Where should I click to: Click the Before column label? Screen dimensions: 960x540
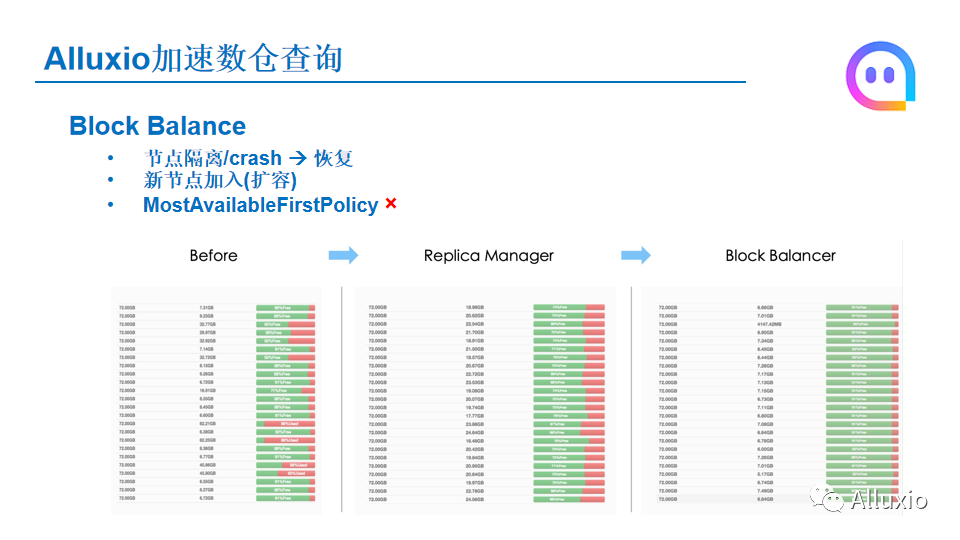point(213,255)
